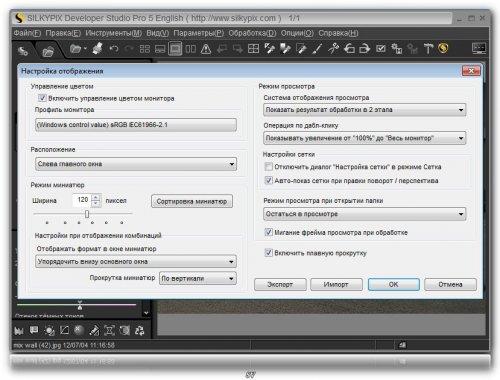Image resolution: width=500 pixels, height=380 pixels.
Task: Open the Вид(V) menu
Action: [x=158, y=33]
